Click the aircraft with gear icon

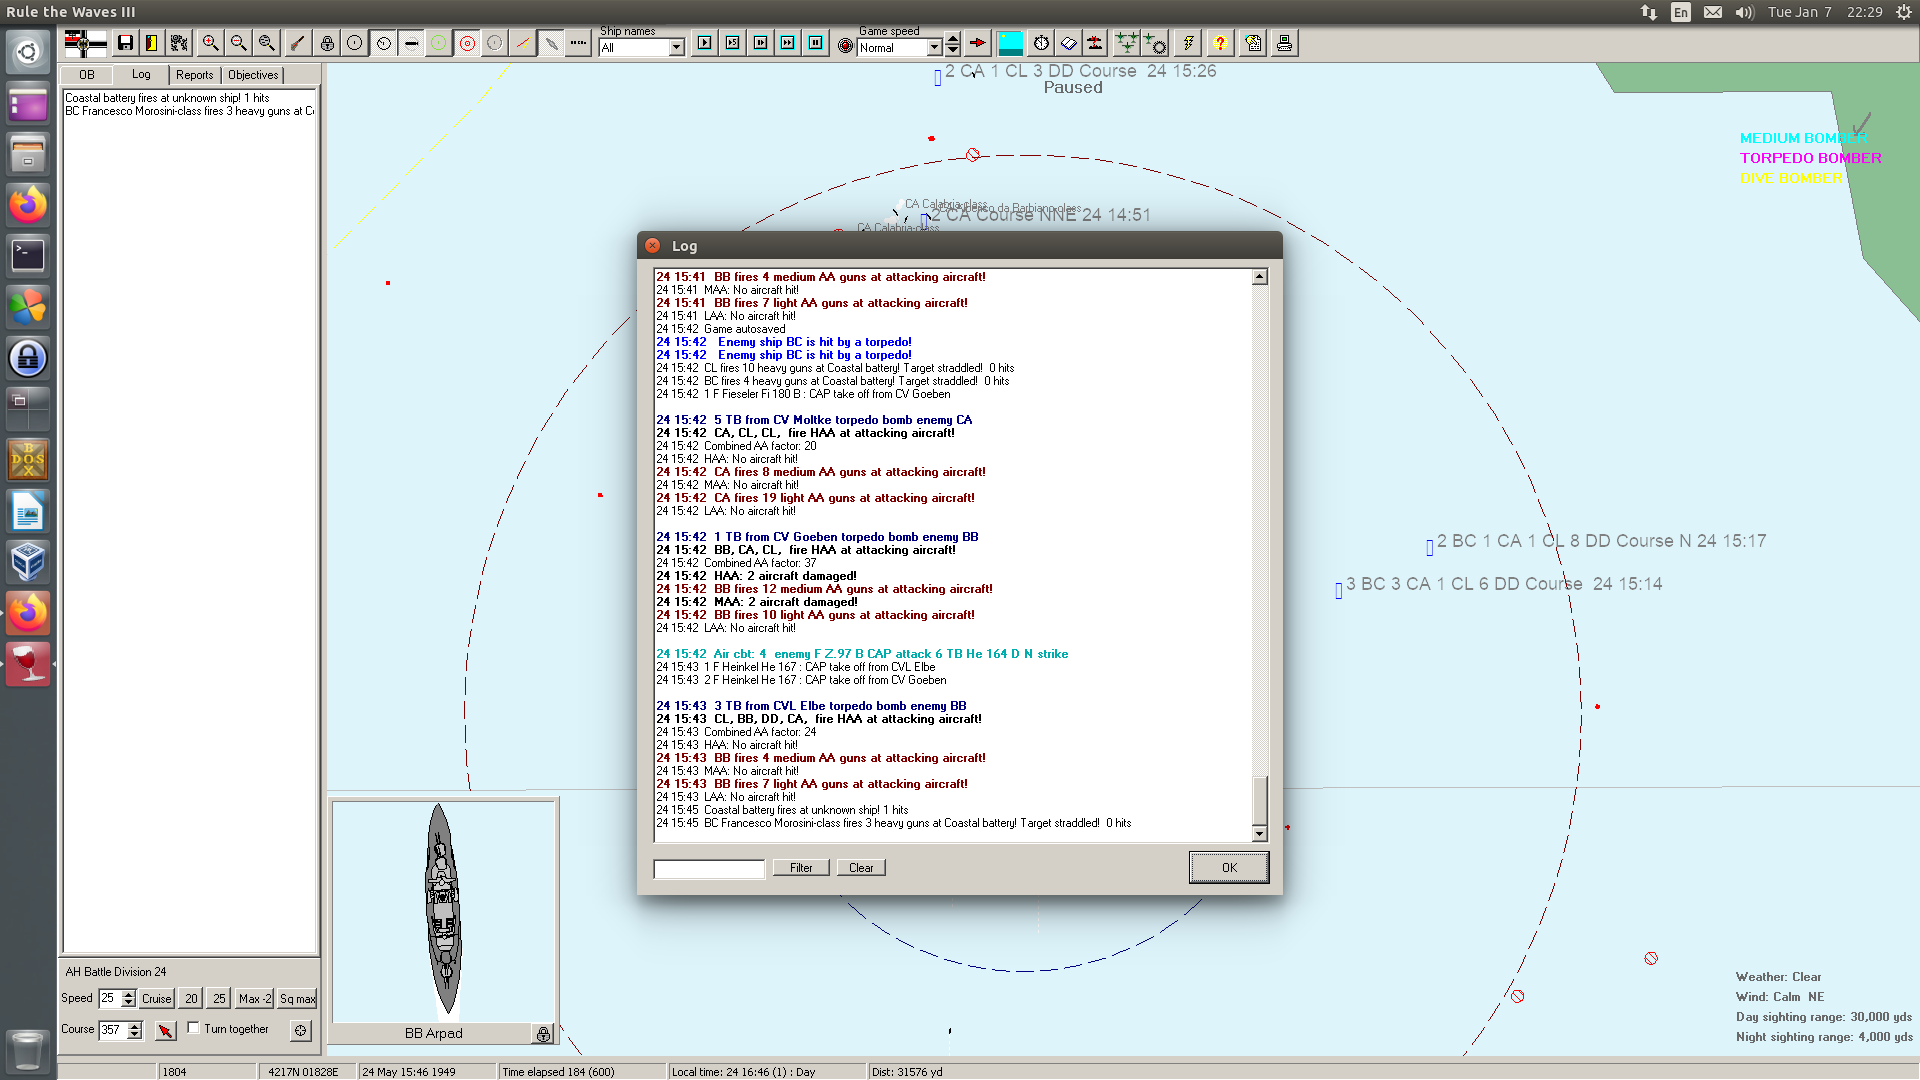click(x=1155, y=43)
